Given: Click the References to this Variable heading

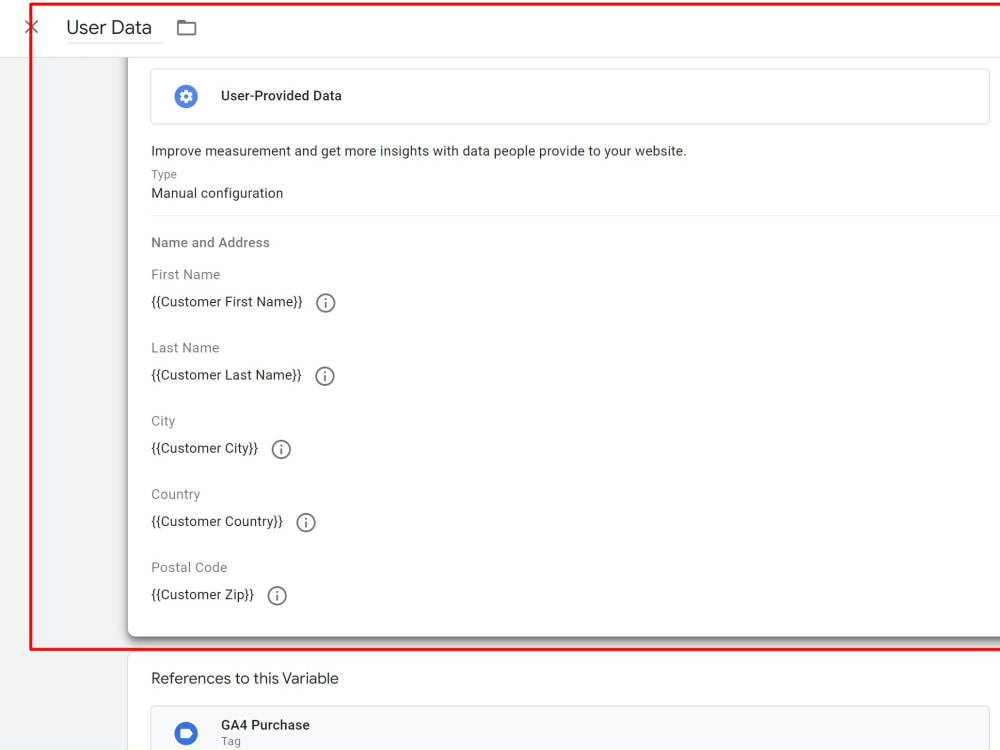Looking at the screenshot, I should 245,679.
